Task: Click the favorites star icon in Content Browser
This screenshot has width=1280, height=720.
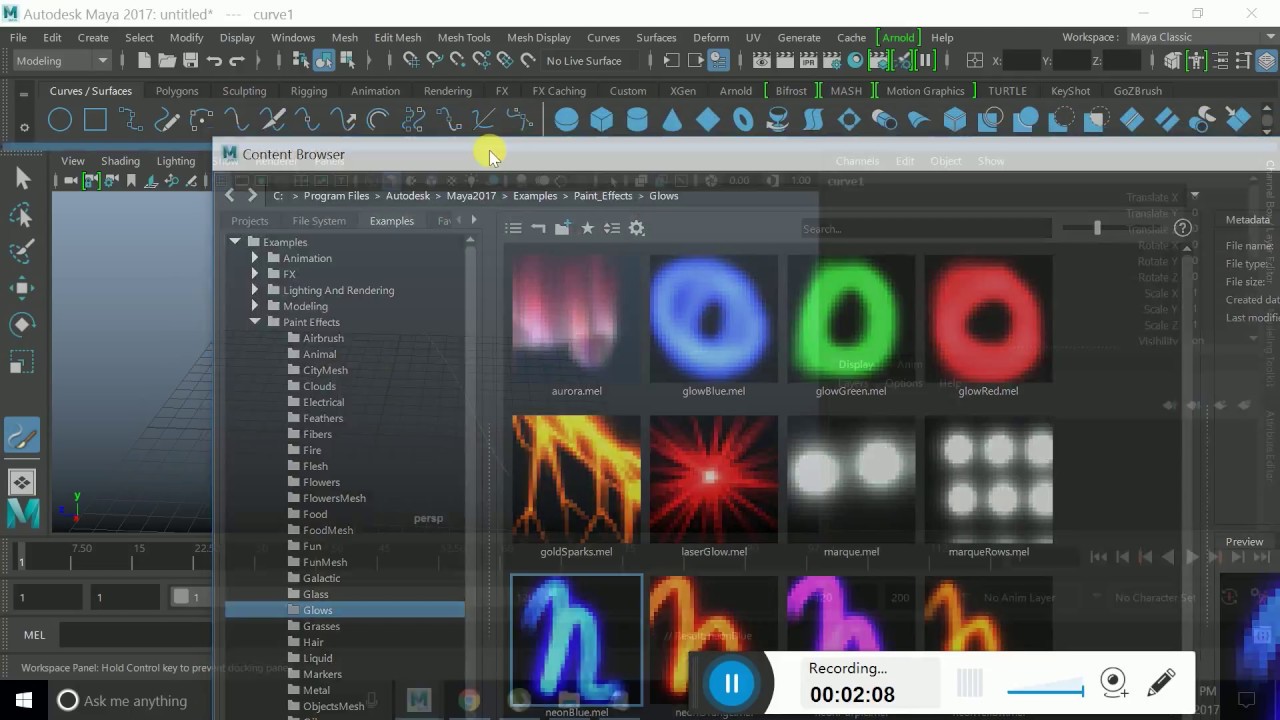Action: (588, 228)
